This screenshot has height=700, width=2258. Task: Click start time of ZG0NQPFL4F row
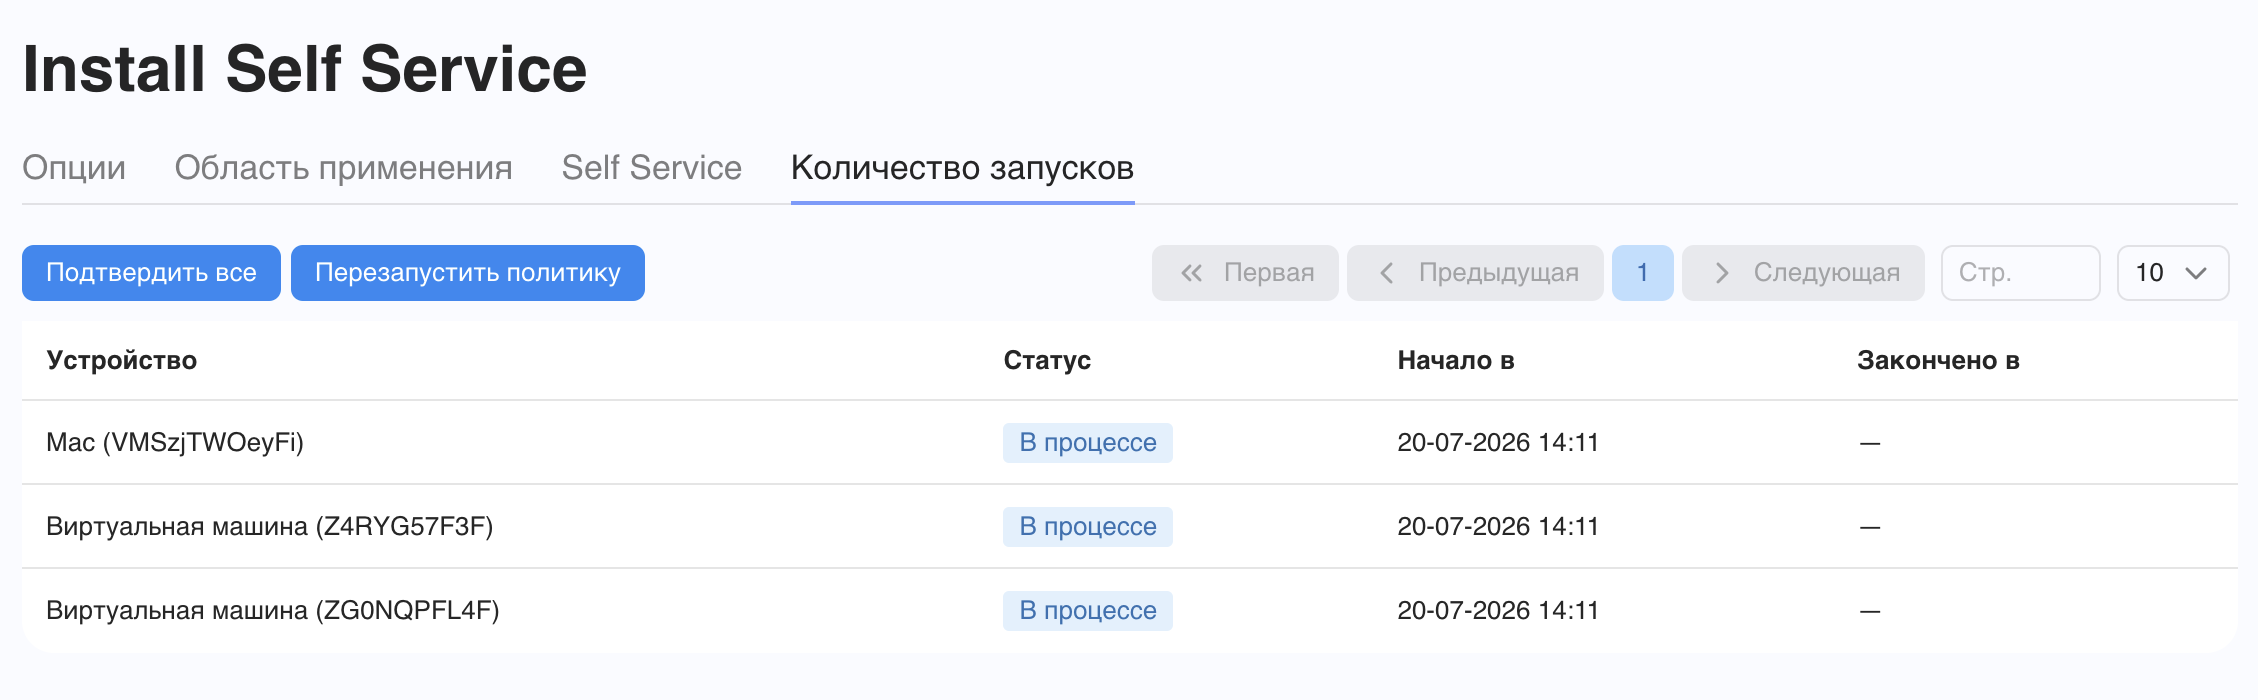pyautogui.click(x=1498, y=610)
